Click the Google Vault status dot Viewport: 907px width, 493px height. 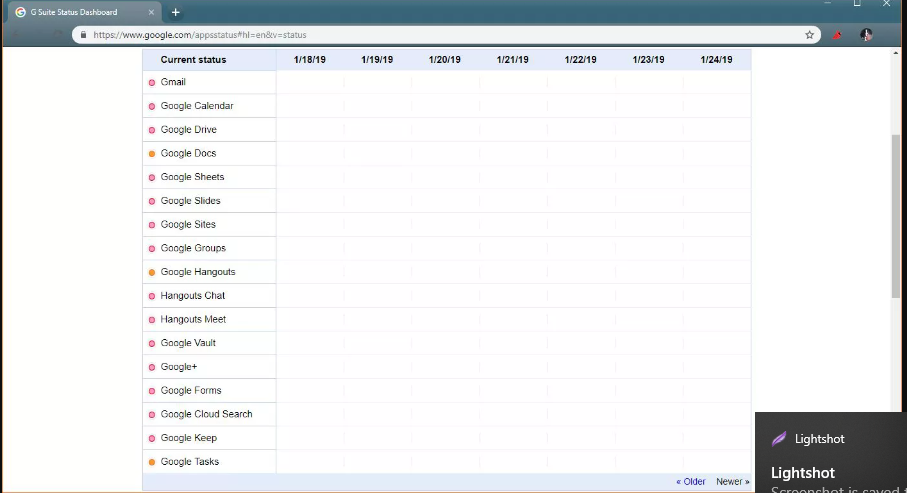tap(152, 344)
